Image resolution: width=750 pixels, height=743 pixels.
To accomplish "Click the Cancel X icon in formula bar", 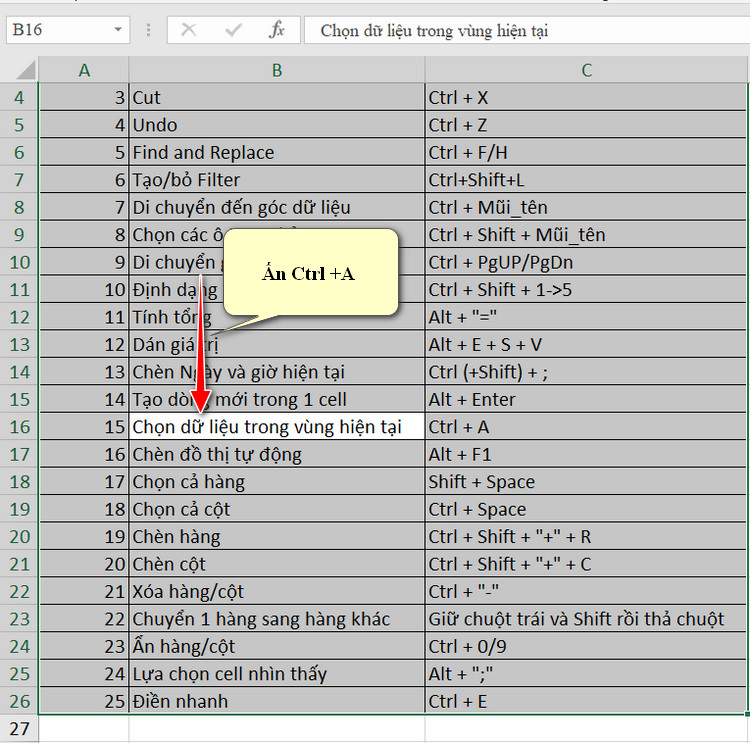I will (x=188, y=30).
